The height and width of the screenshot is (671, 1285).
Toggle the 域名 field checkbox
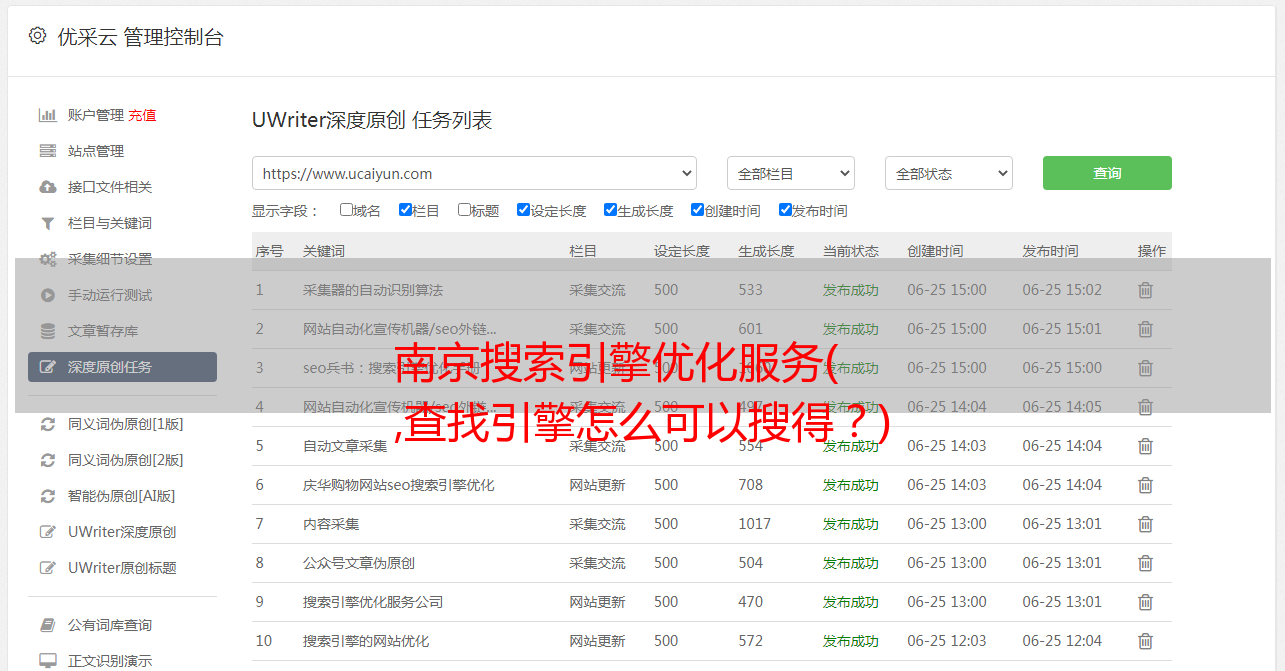click(346, 210)
